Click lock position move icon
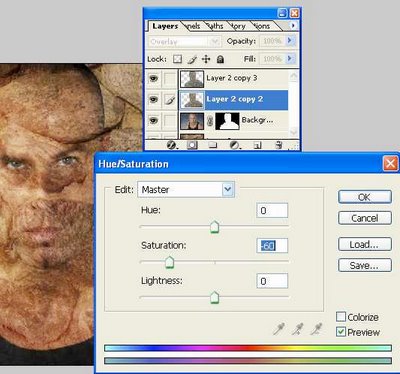This screenshot has width=400, height=374. (206, 59)
